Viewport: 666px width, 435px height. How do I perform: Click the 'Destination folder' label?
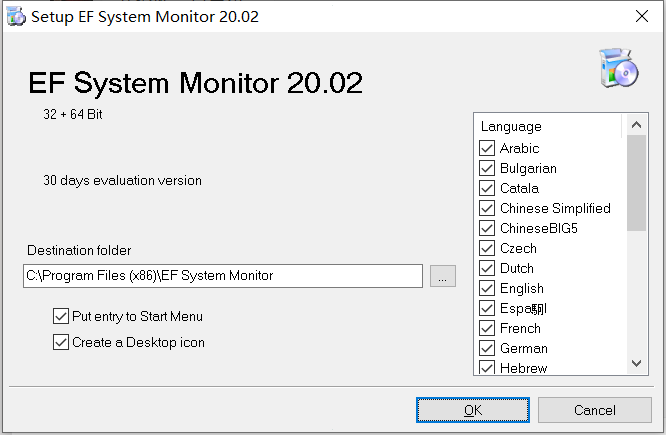[x=79, y=250]
